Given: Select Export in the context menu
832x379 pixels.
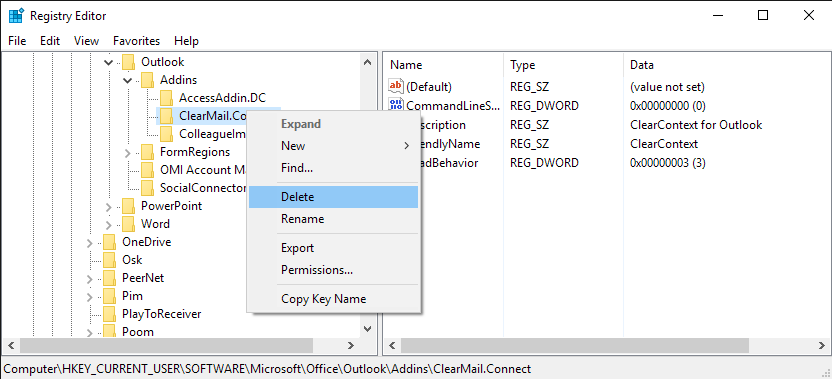Looking at the screenshot, I should pyautogui.click(x=333, y=248).
